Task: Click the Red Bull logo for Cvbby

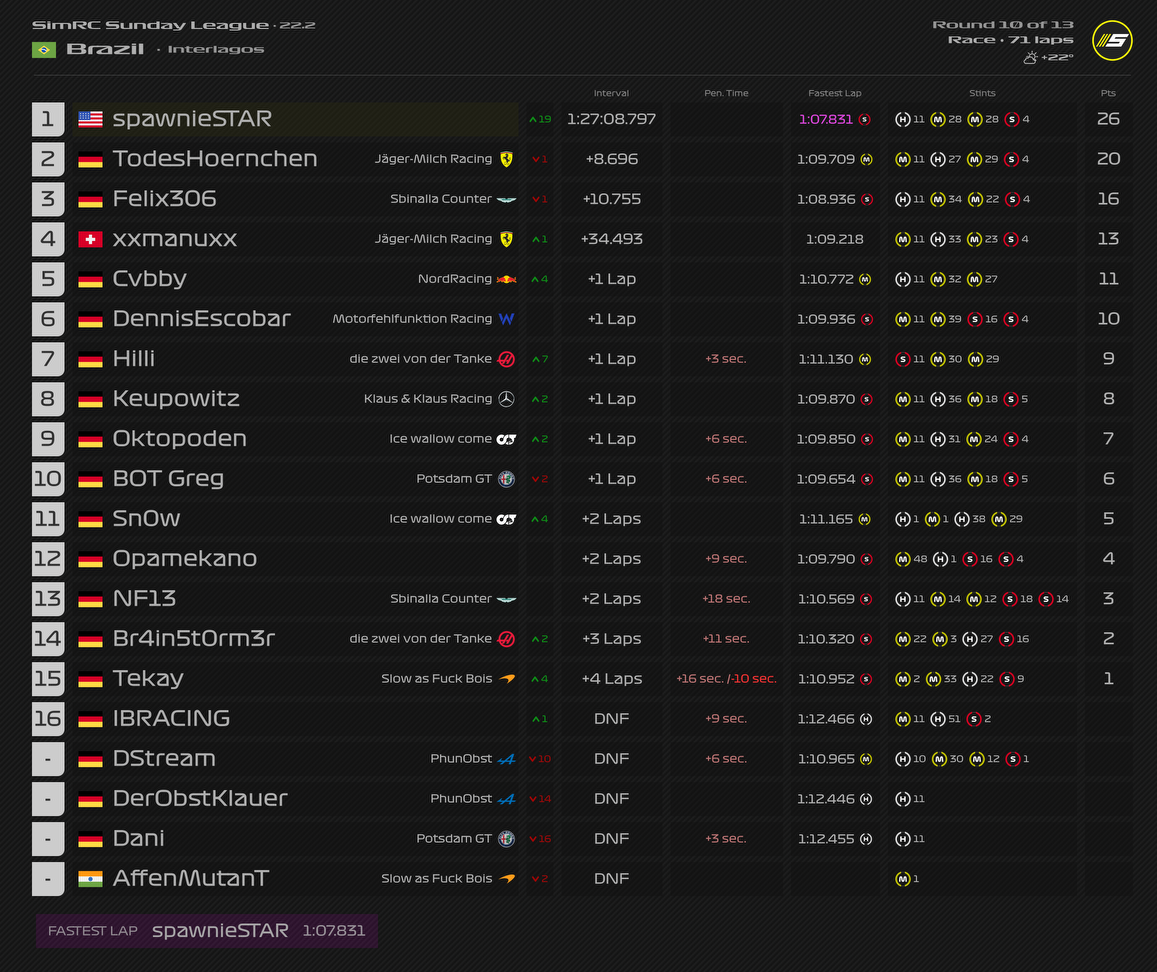Action: pyautogui.click(x=506, y=279)
